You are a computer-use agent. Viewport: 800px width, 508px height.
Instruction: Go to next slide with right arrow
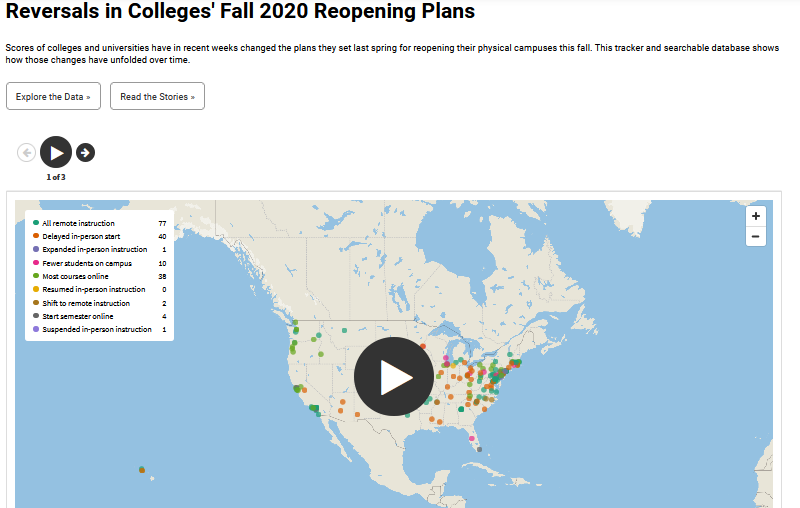point(85,153)
